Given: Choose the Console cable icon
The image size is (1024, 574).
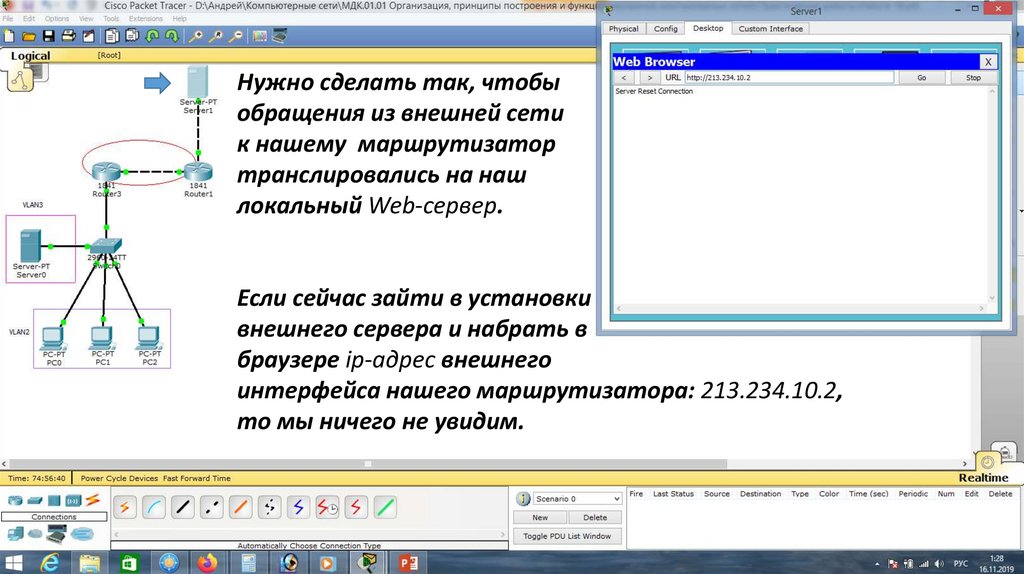Looking at the screenshot, I should tap(154, 507).
